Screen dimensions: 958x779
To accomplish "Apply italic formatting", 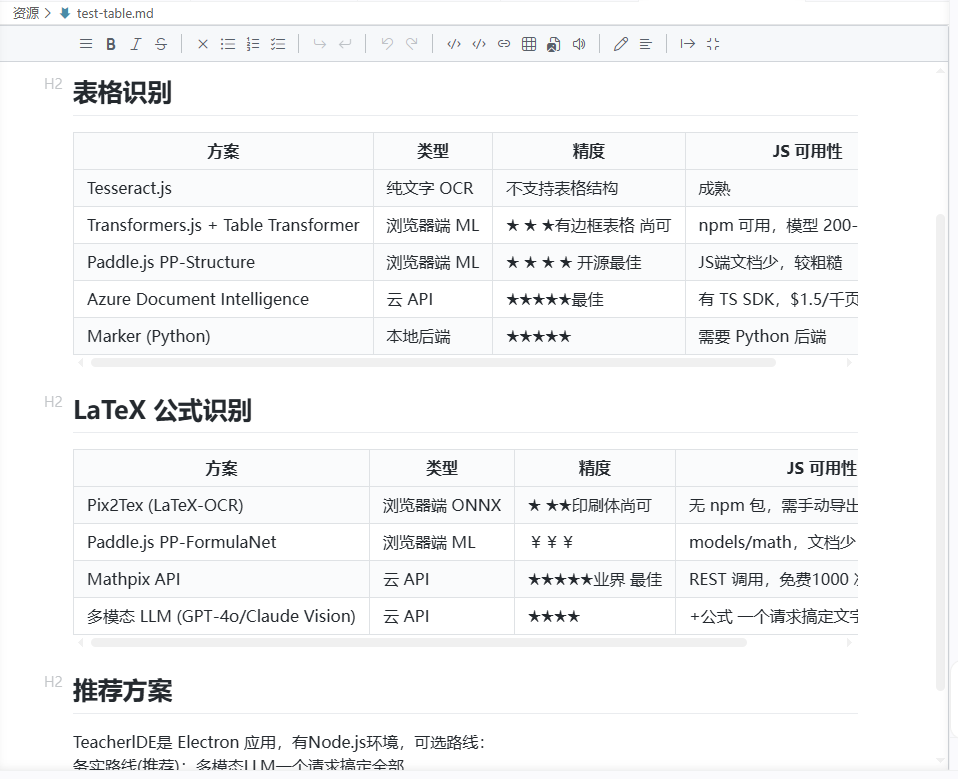I will [x=136, y=44].
